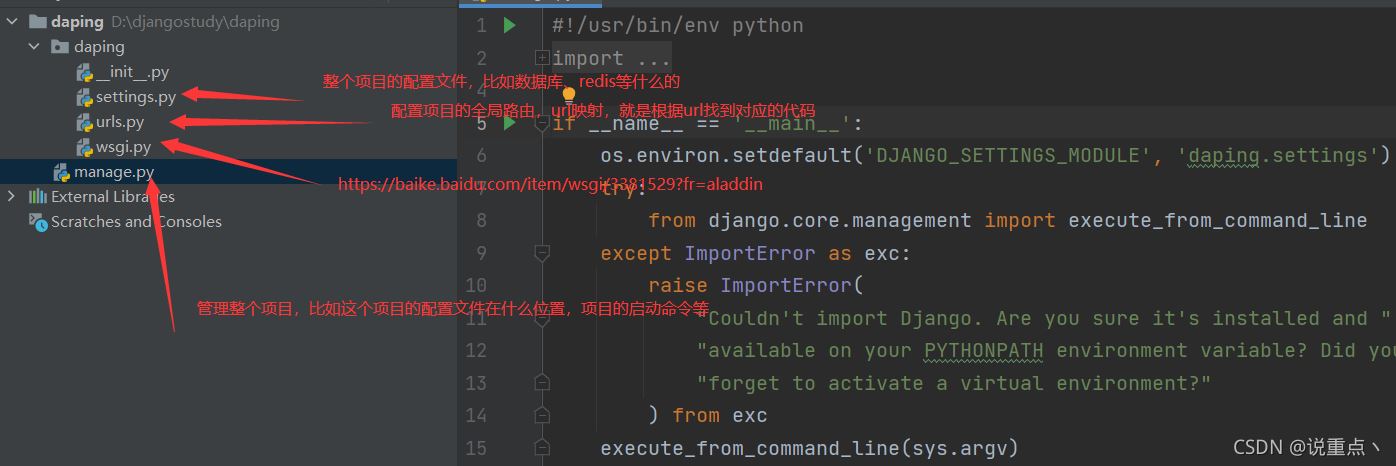Select __init__.py in the project tree
1396x466 pixels.
132,72
